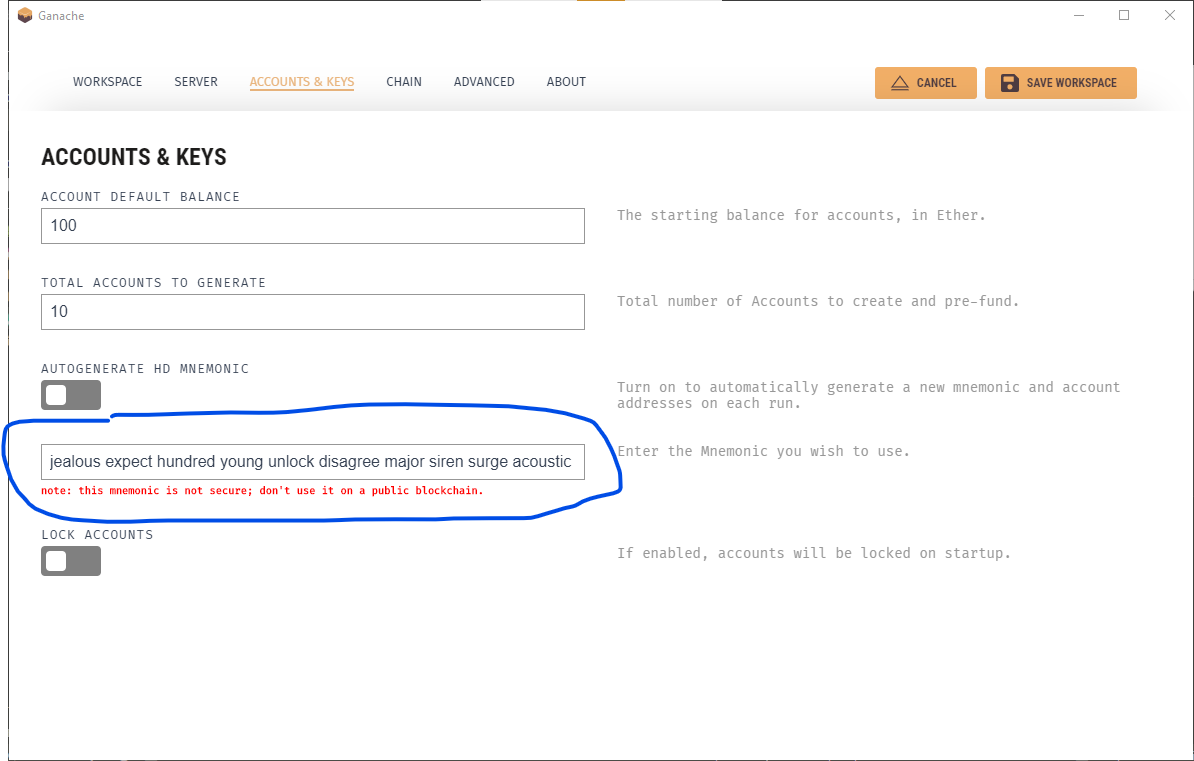Image resolution: width=1194 pixels, height=761 pixels.
Task: Click 'Turn on to automatically generate' description
Action: [869, 395]
